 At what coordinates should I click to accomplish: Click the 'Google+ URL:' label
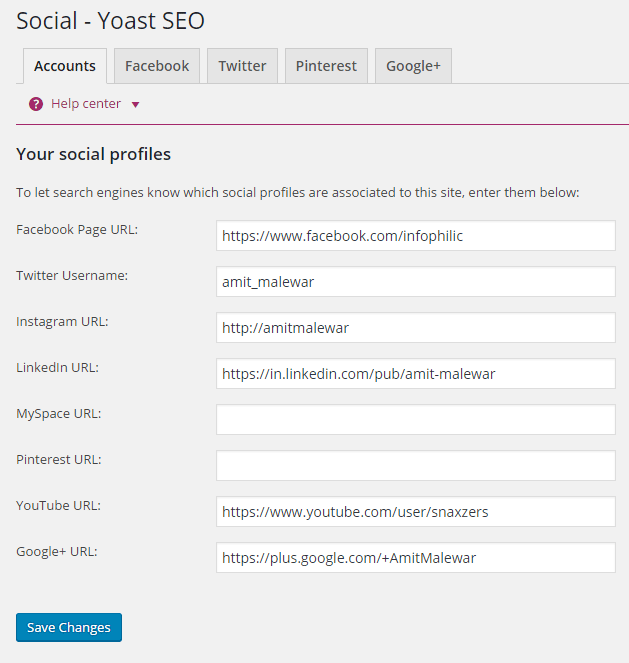pos(57,552)
